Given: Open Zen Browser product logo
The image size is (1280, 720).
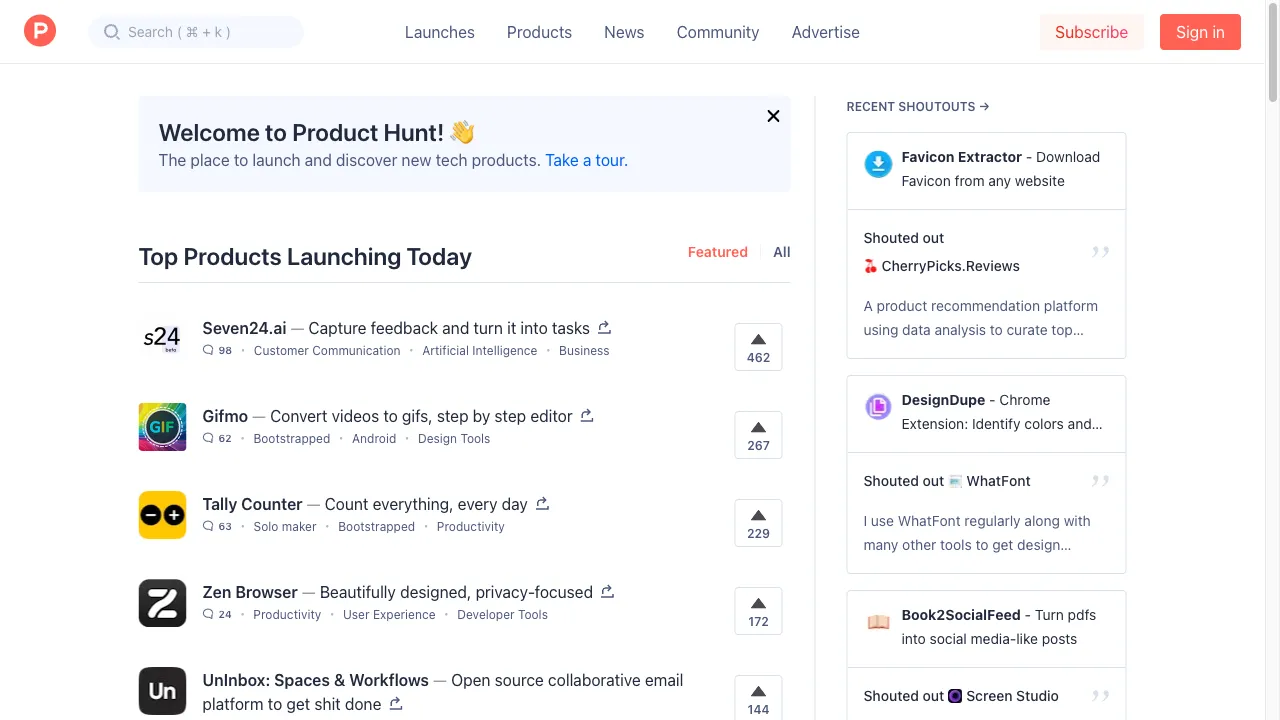Looking at the screenshot, I should coord(162,603).
